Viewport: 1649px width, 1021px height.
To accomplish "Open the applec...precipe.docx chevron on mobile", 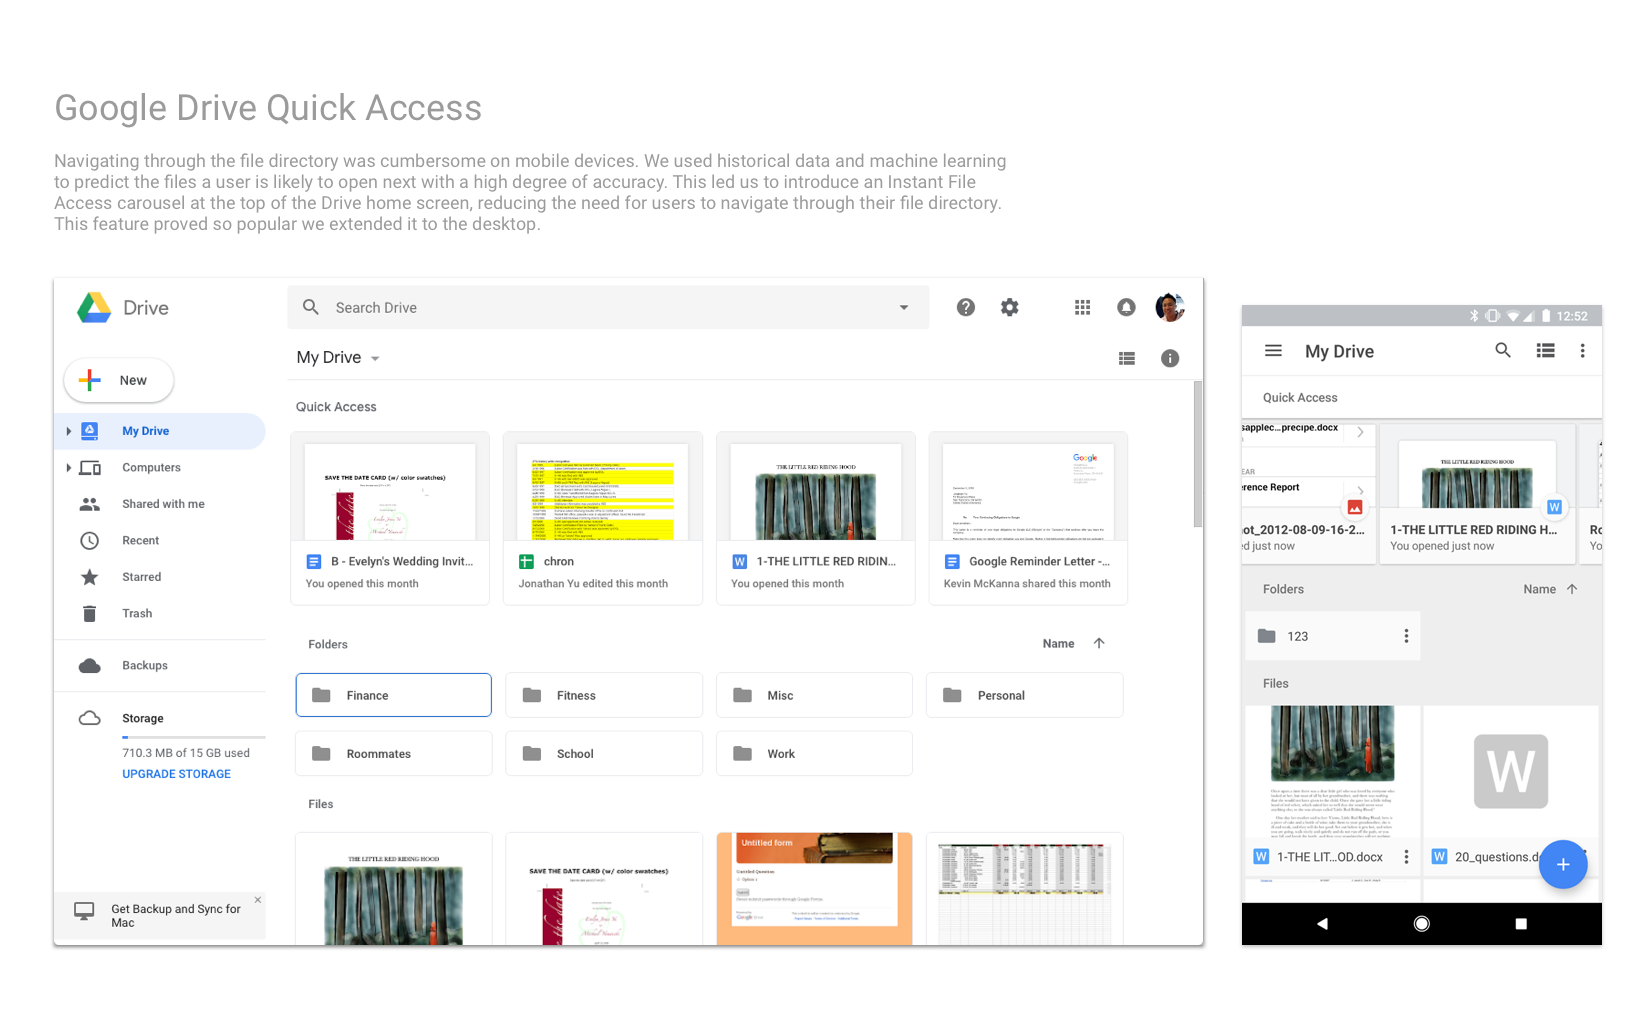I will point(1360,432).
